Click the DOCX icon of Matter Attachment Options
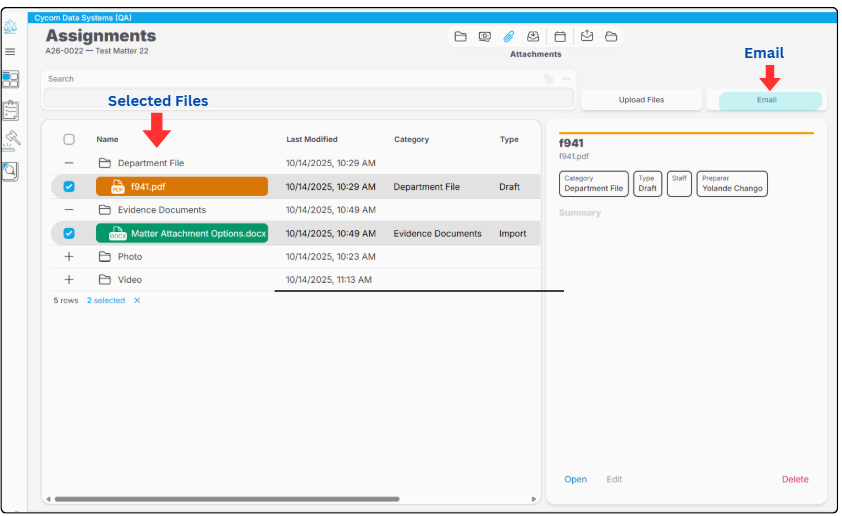The width and height of the screenshot is (842, 516). (118, 234)
